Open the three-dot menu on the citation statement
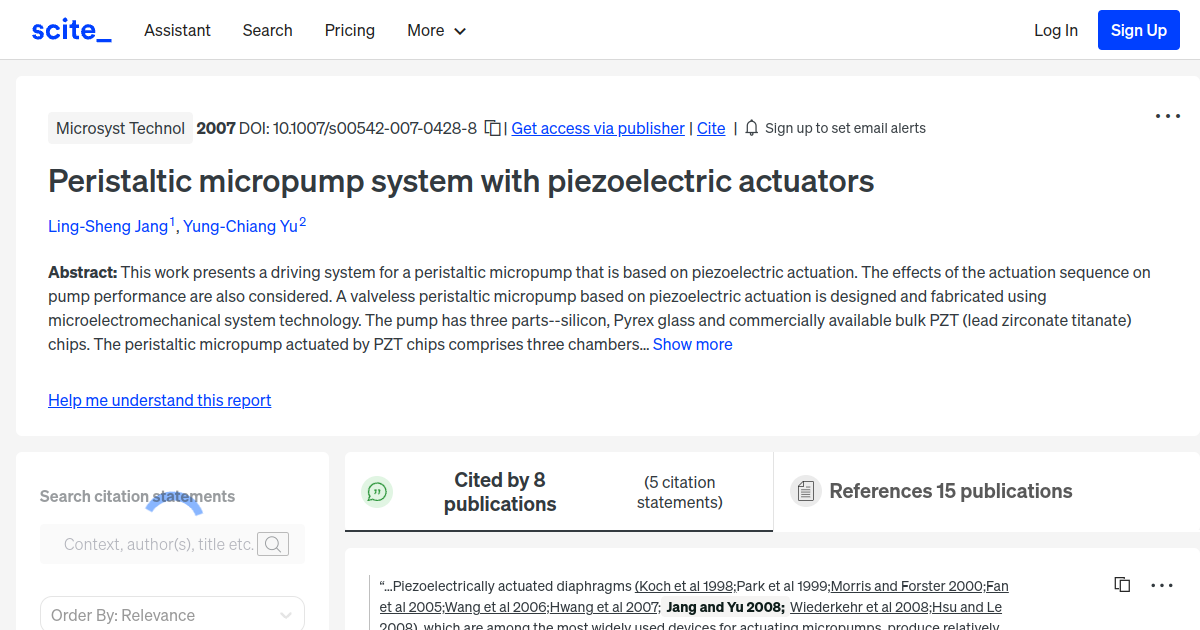The image size is (1200, 630). click(x=1161, y=584)
